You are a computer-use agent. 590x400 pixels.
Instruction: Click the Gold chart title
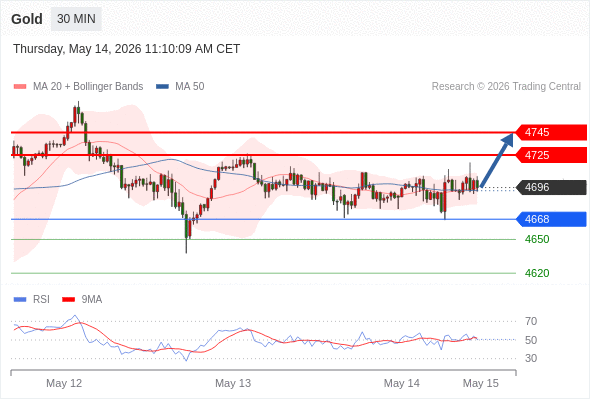coord(27,19)
